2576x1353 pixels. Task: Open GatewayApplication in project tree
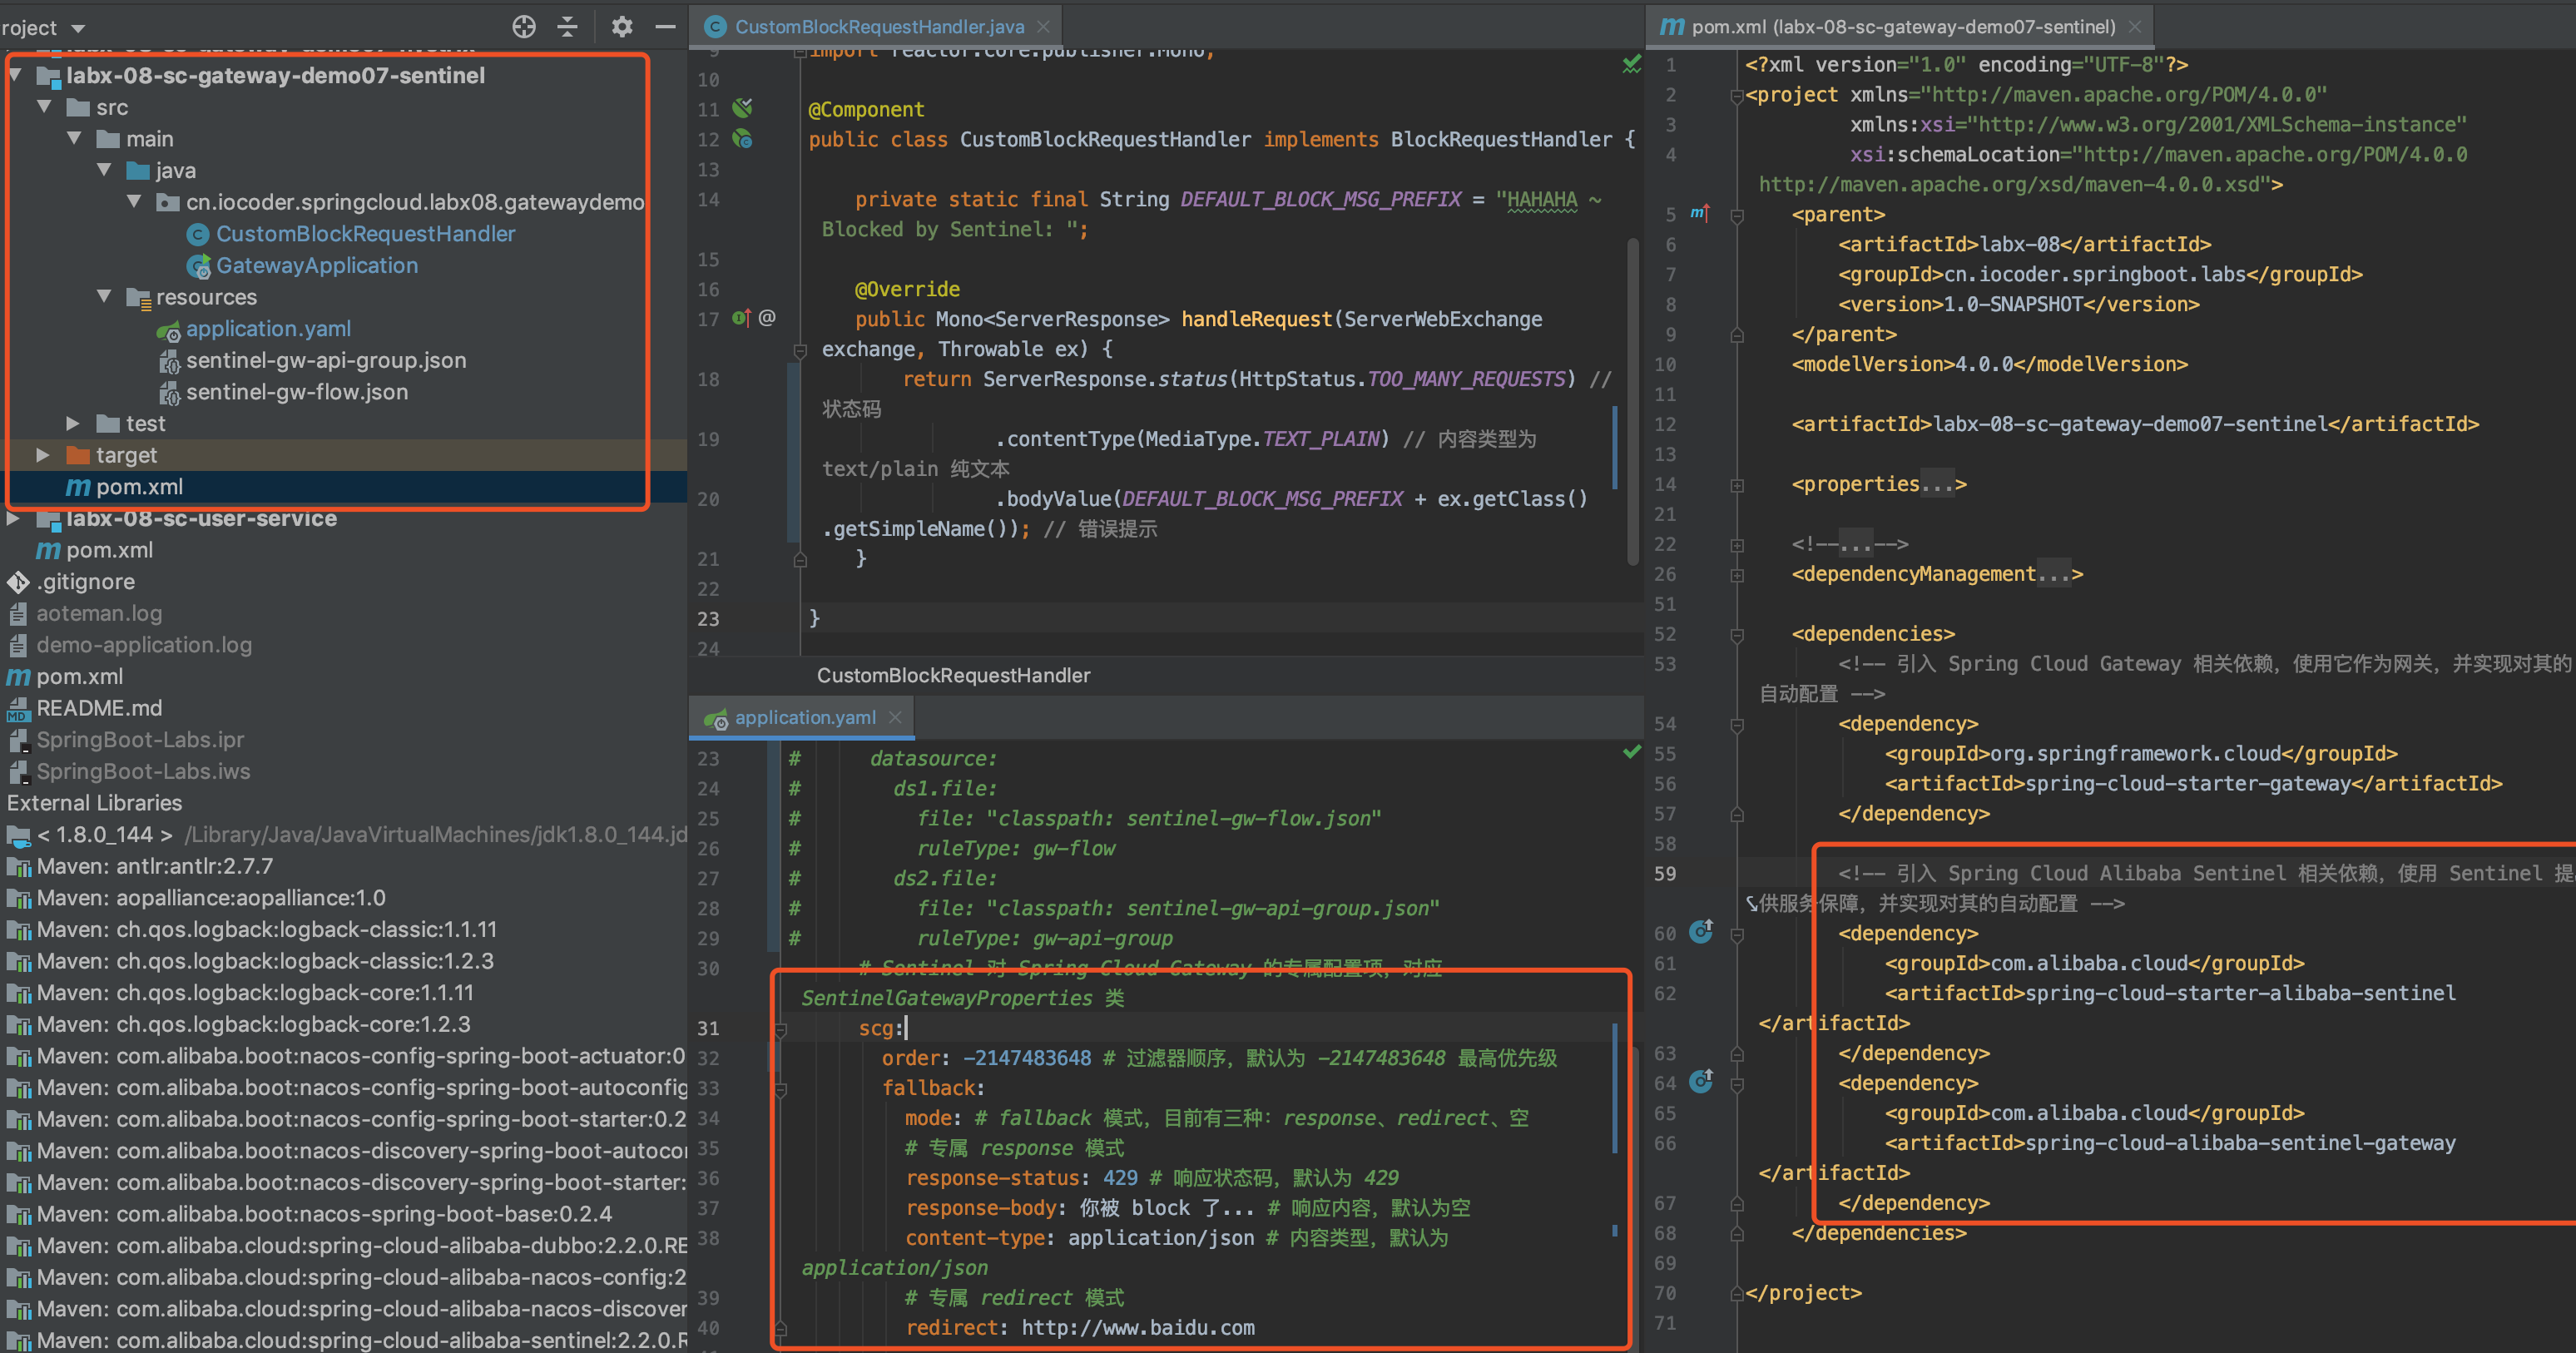(316, 265)
